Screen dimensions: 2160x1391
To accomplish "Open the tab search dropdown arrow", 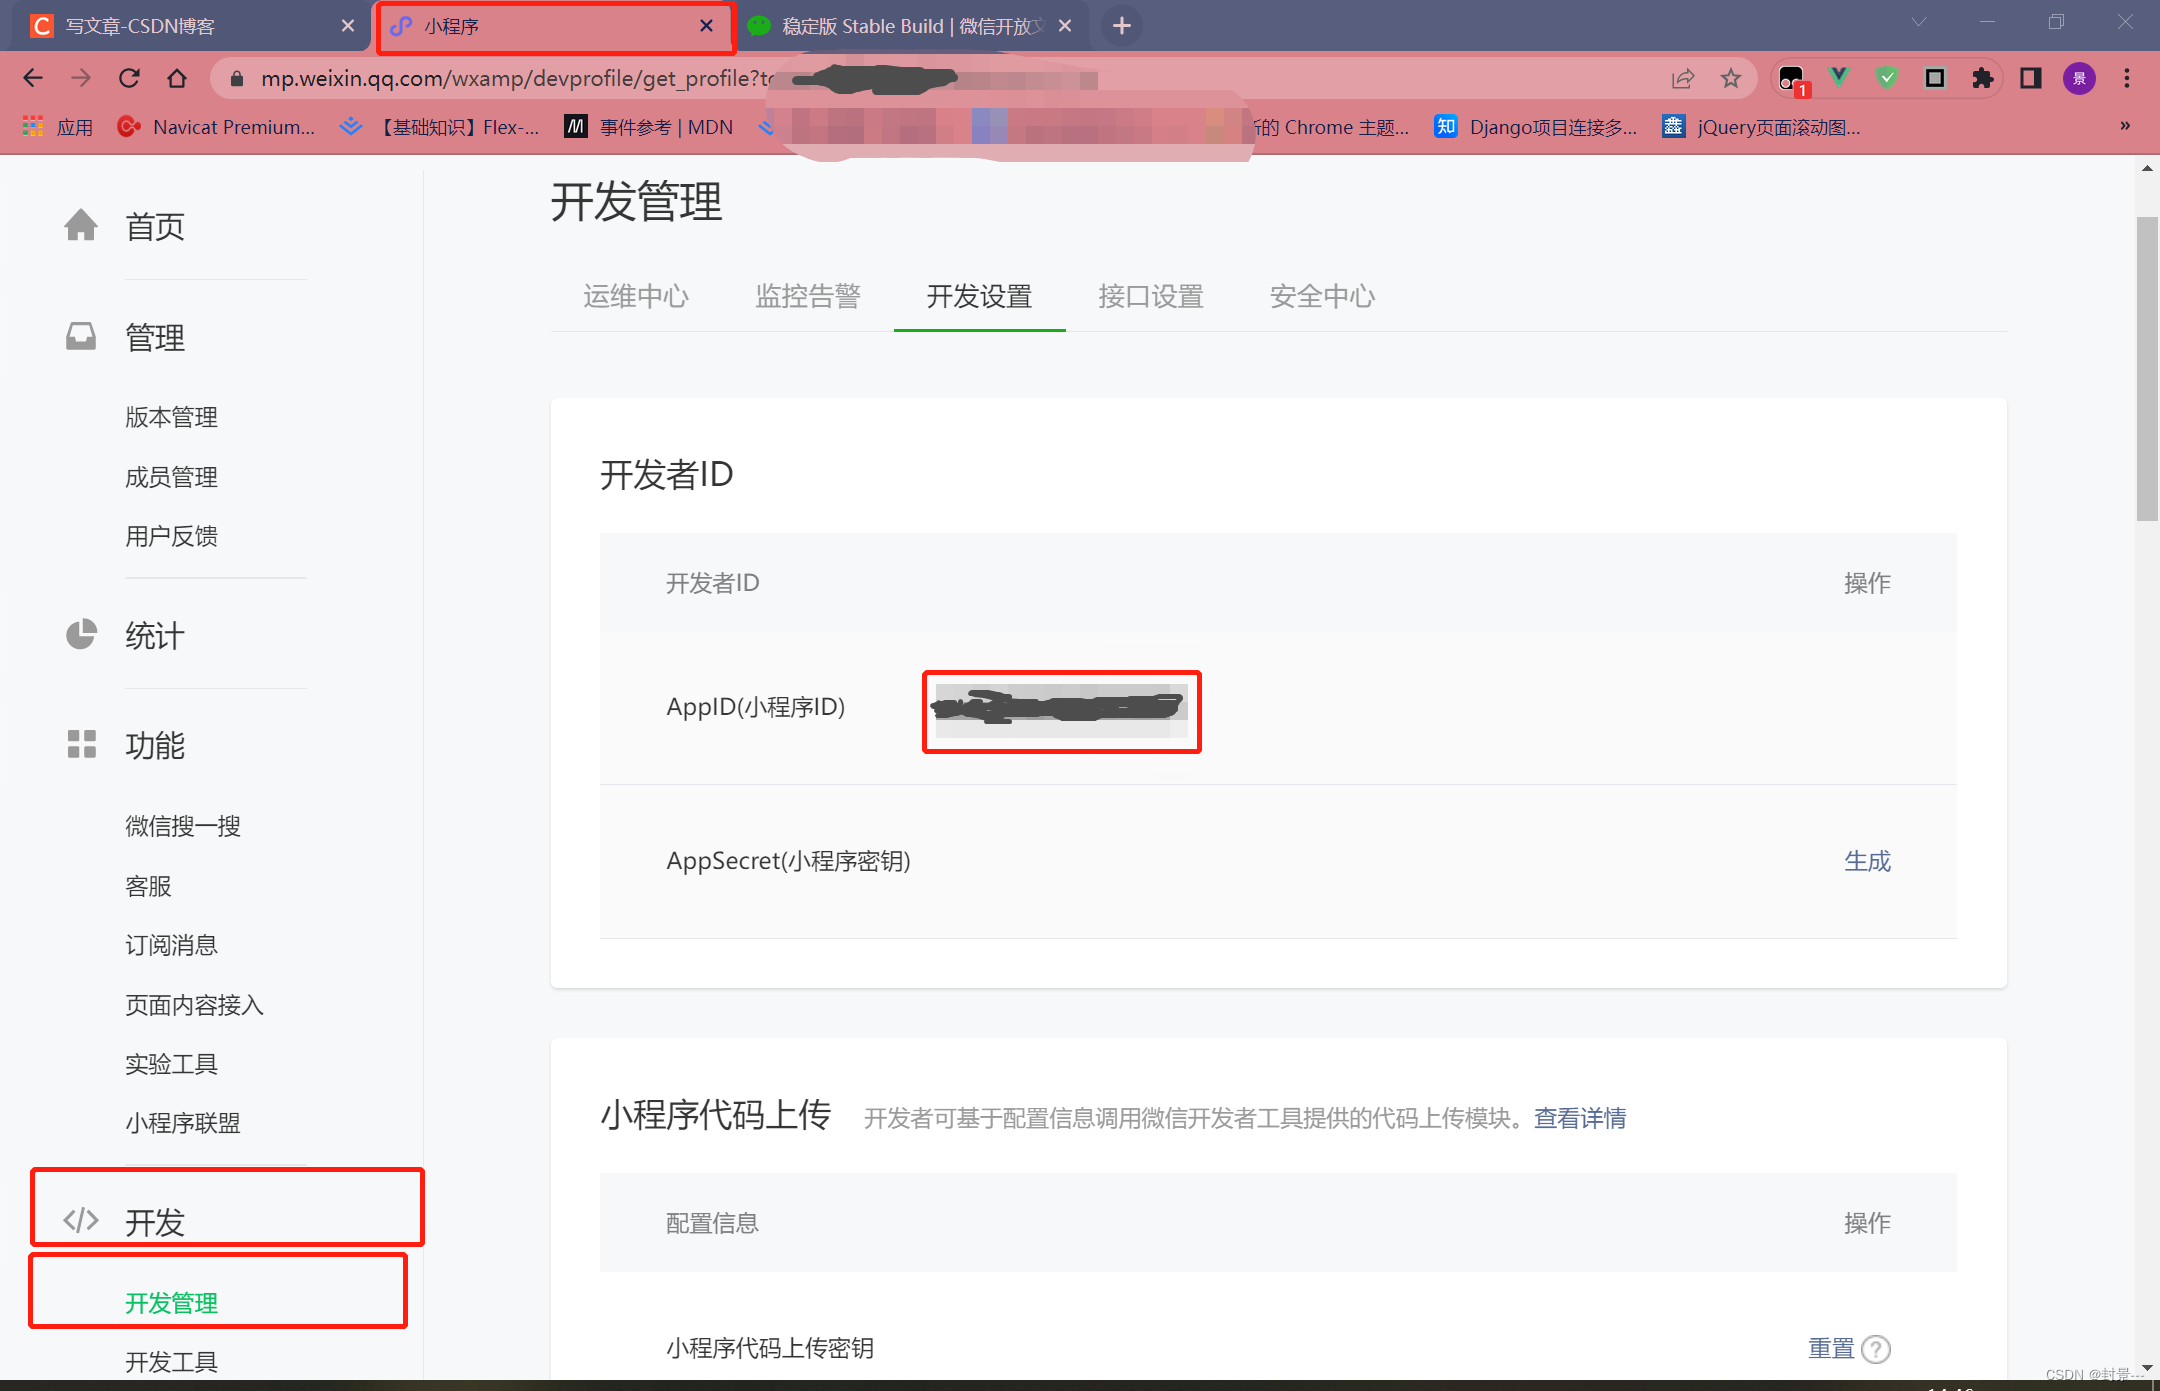I will click(x=1919, y=22).
